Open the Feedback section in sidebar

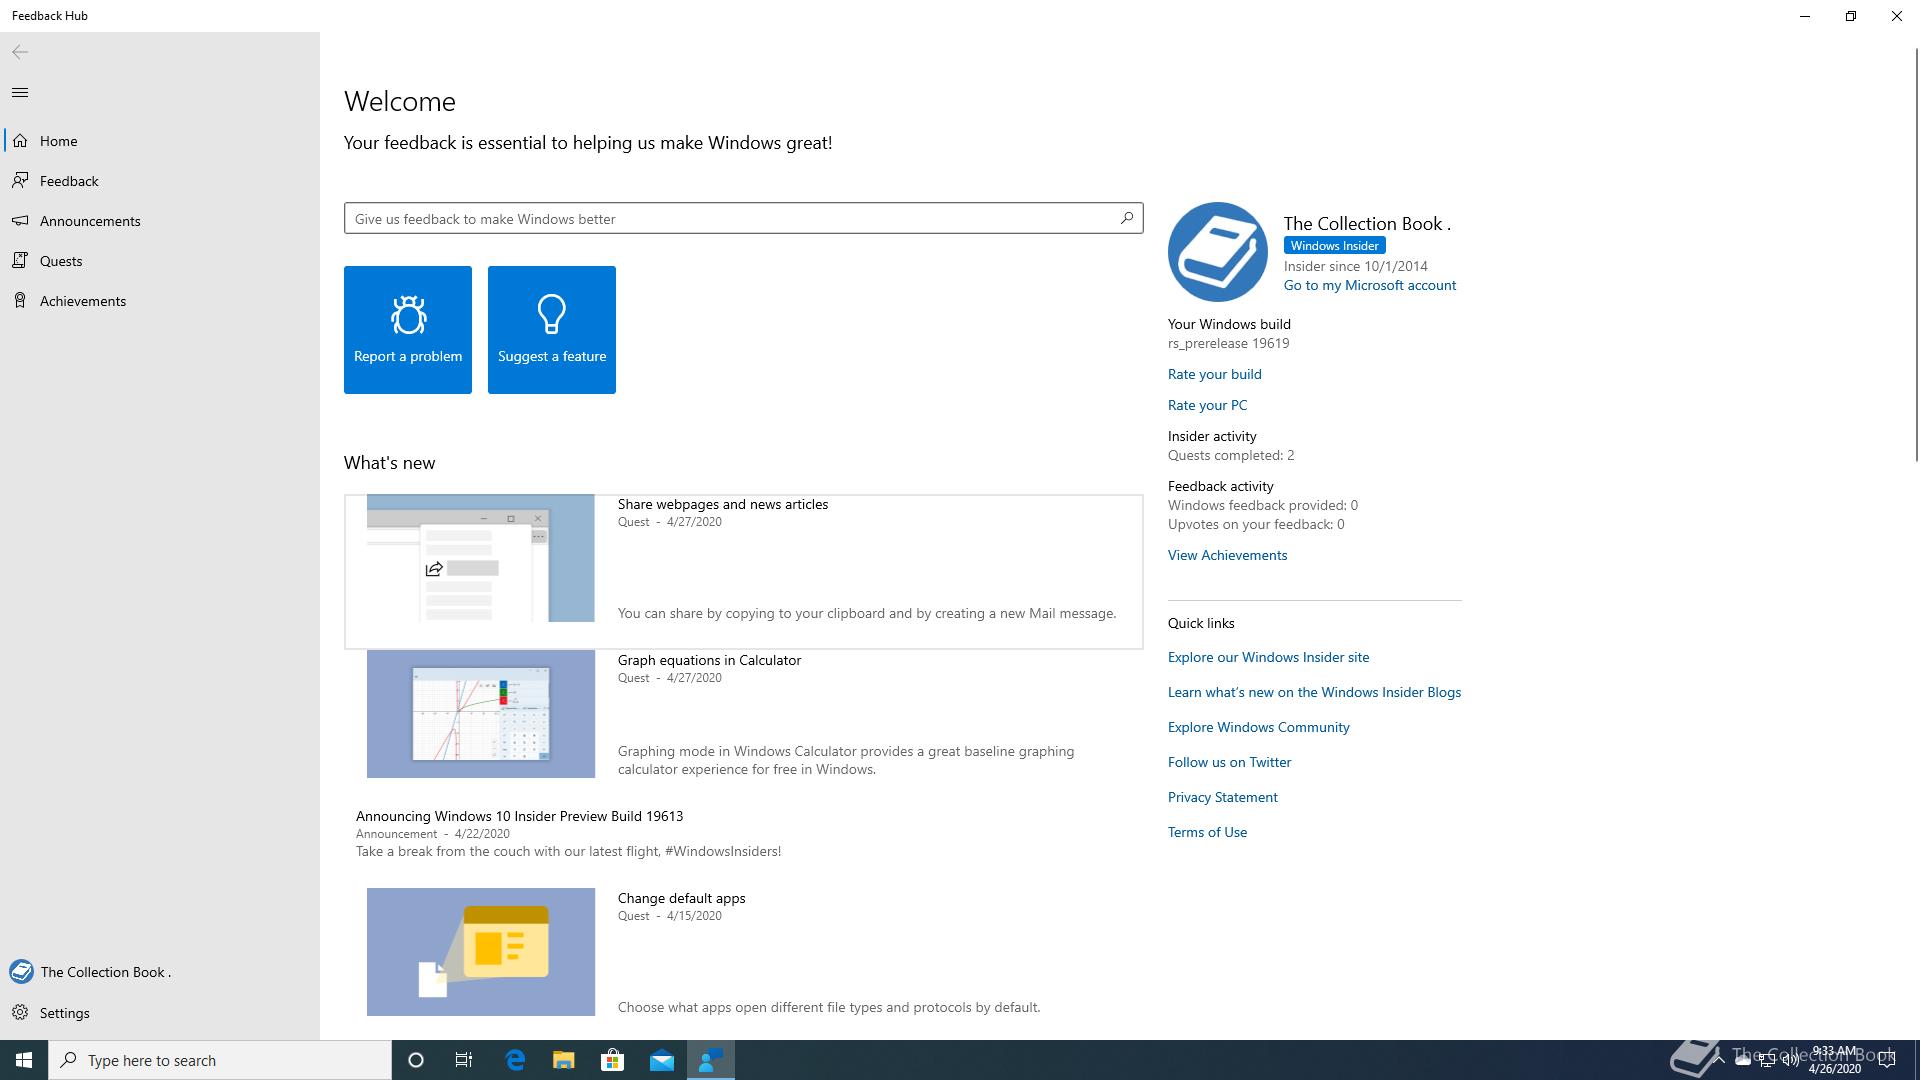tap(69, 181)
